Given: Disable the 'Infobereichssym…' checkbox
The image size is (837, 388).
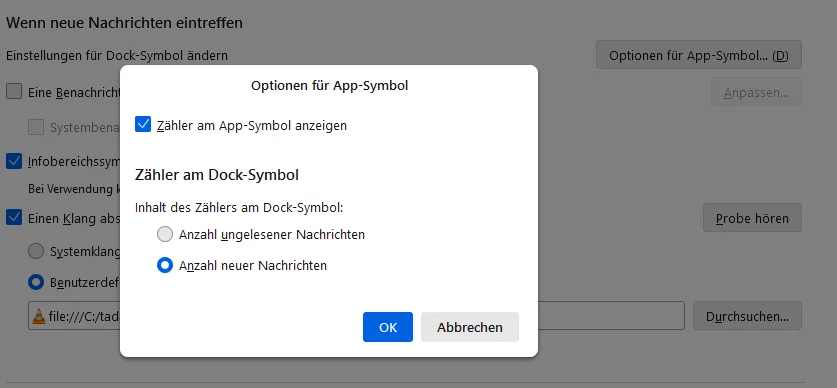Looking at the screenshot, I should [x=14, y=161].
